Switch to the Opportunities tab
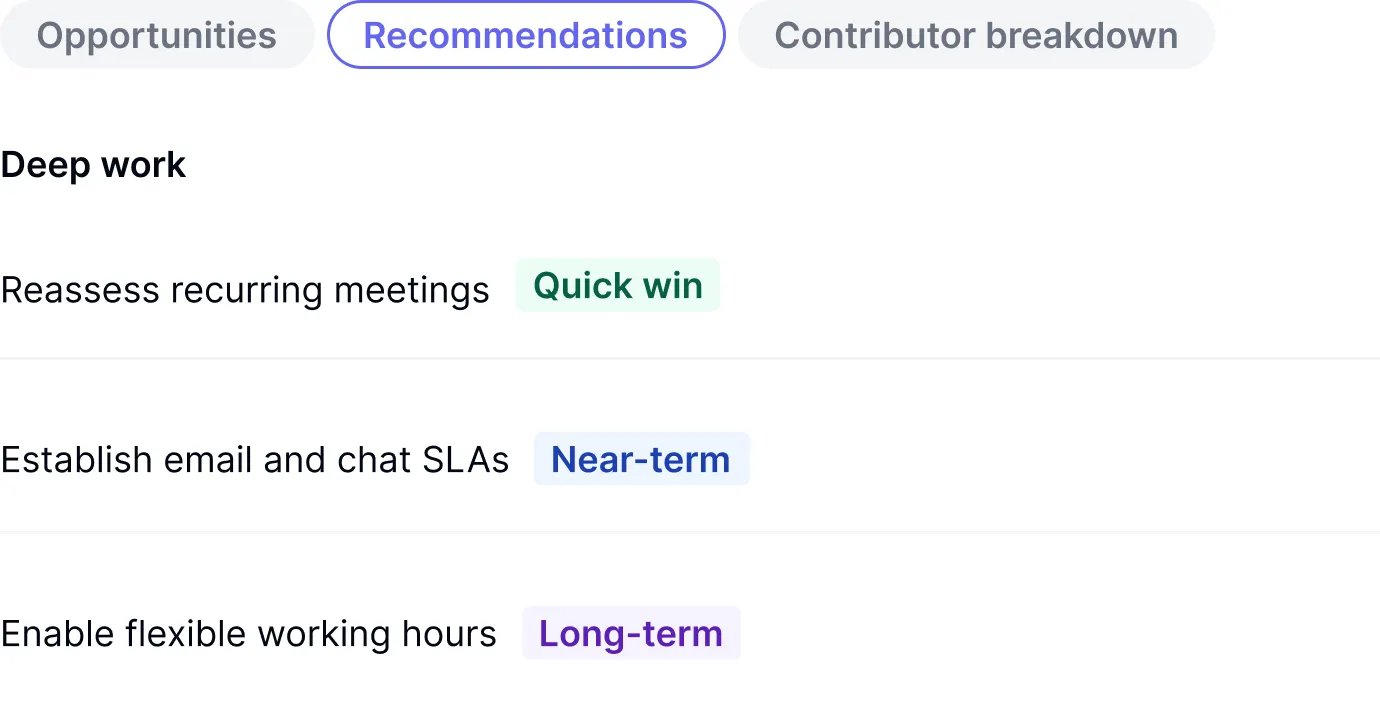 [x=157, y=36]
